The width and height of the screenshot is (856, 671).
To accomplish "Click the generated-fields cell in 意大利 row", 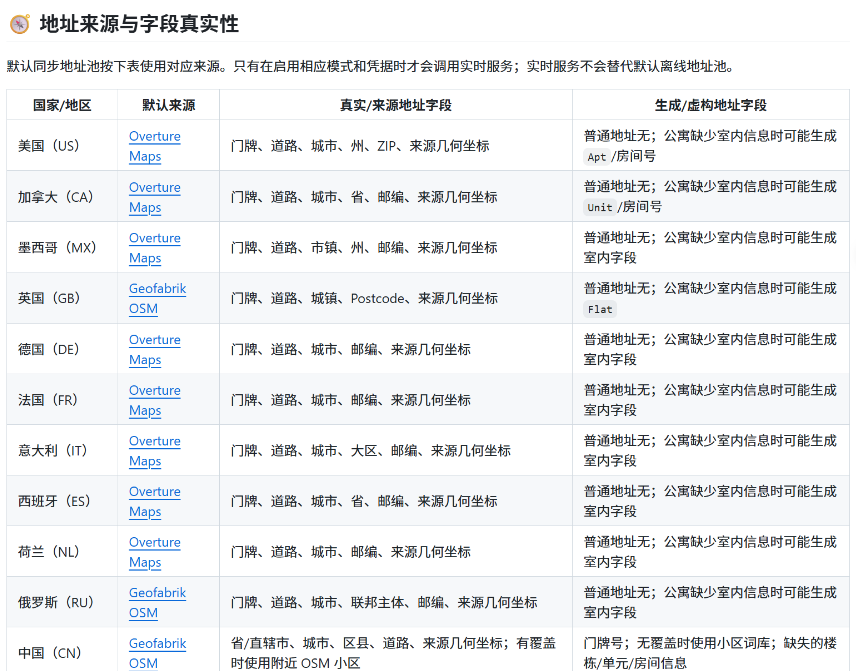I will [x=711, y=450].
